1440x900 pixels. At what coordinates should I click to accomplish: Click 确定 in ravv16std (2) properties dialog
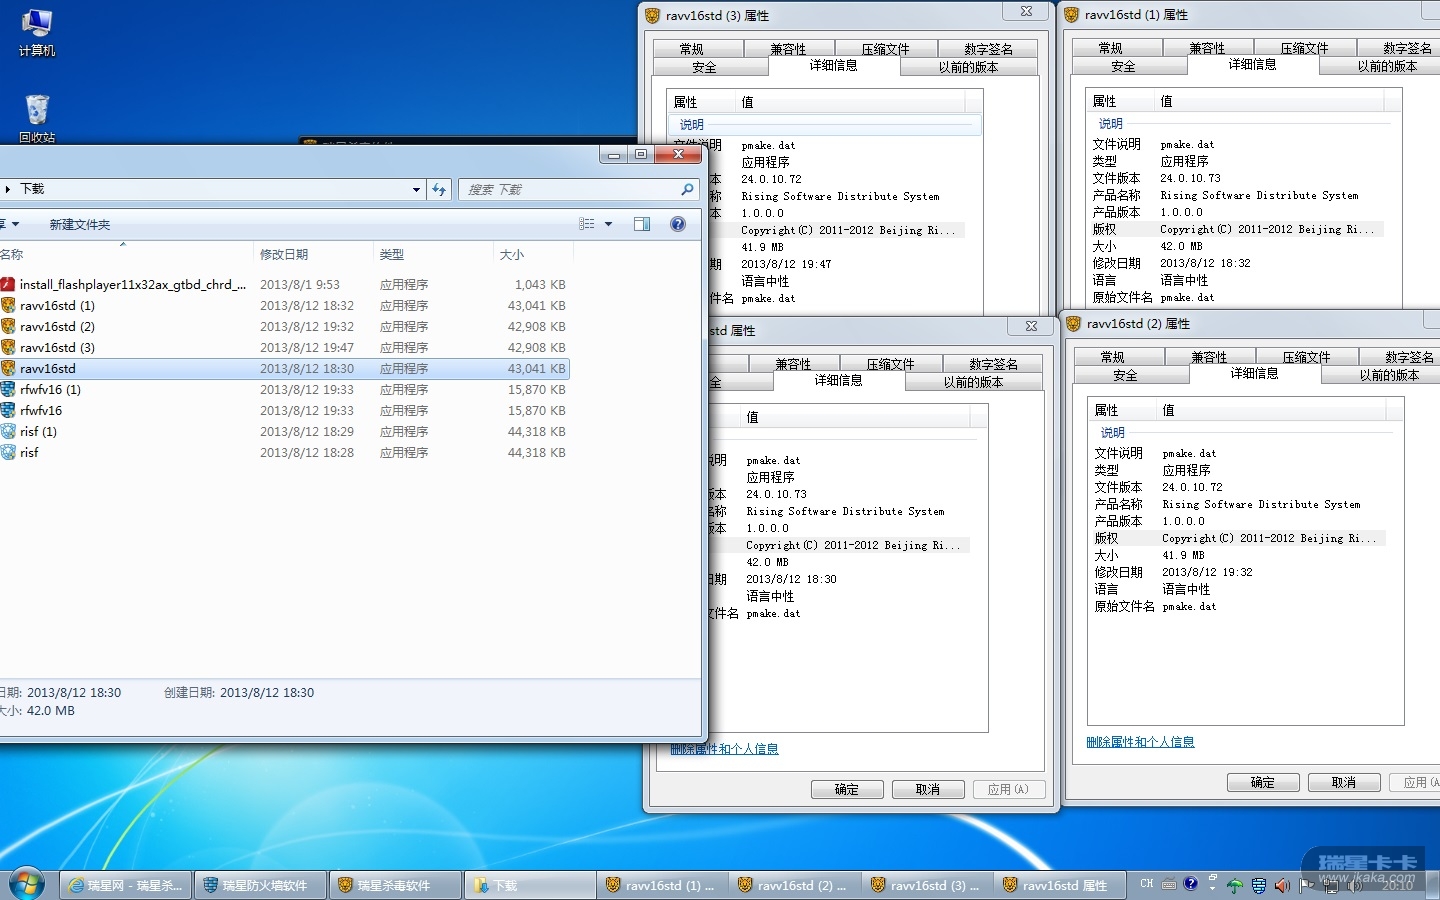(1262, 782)
